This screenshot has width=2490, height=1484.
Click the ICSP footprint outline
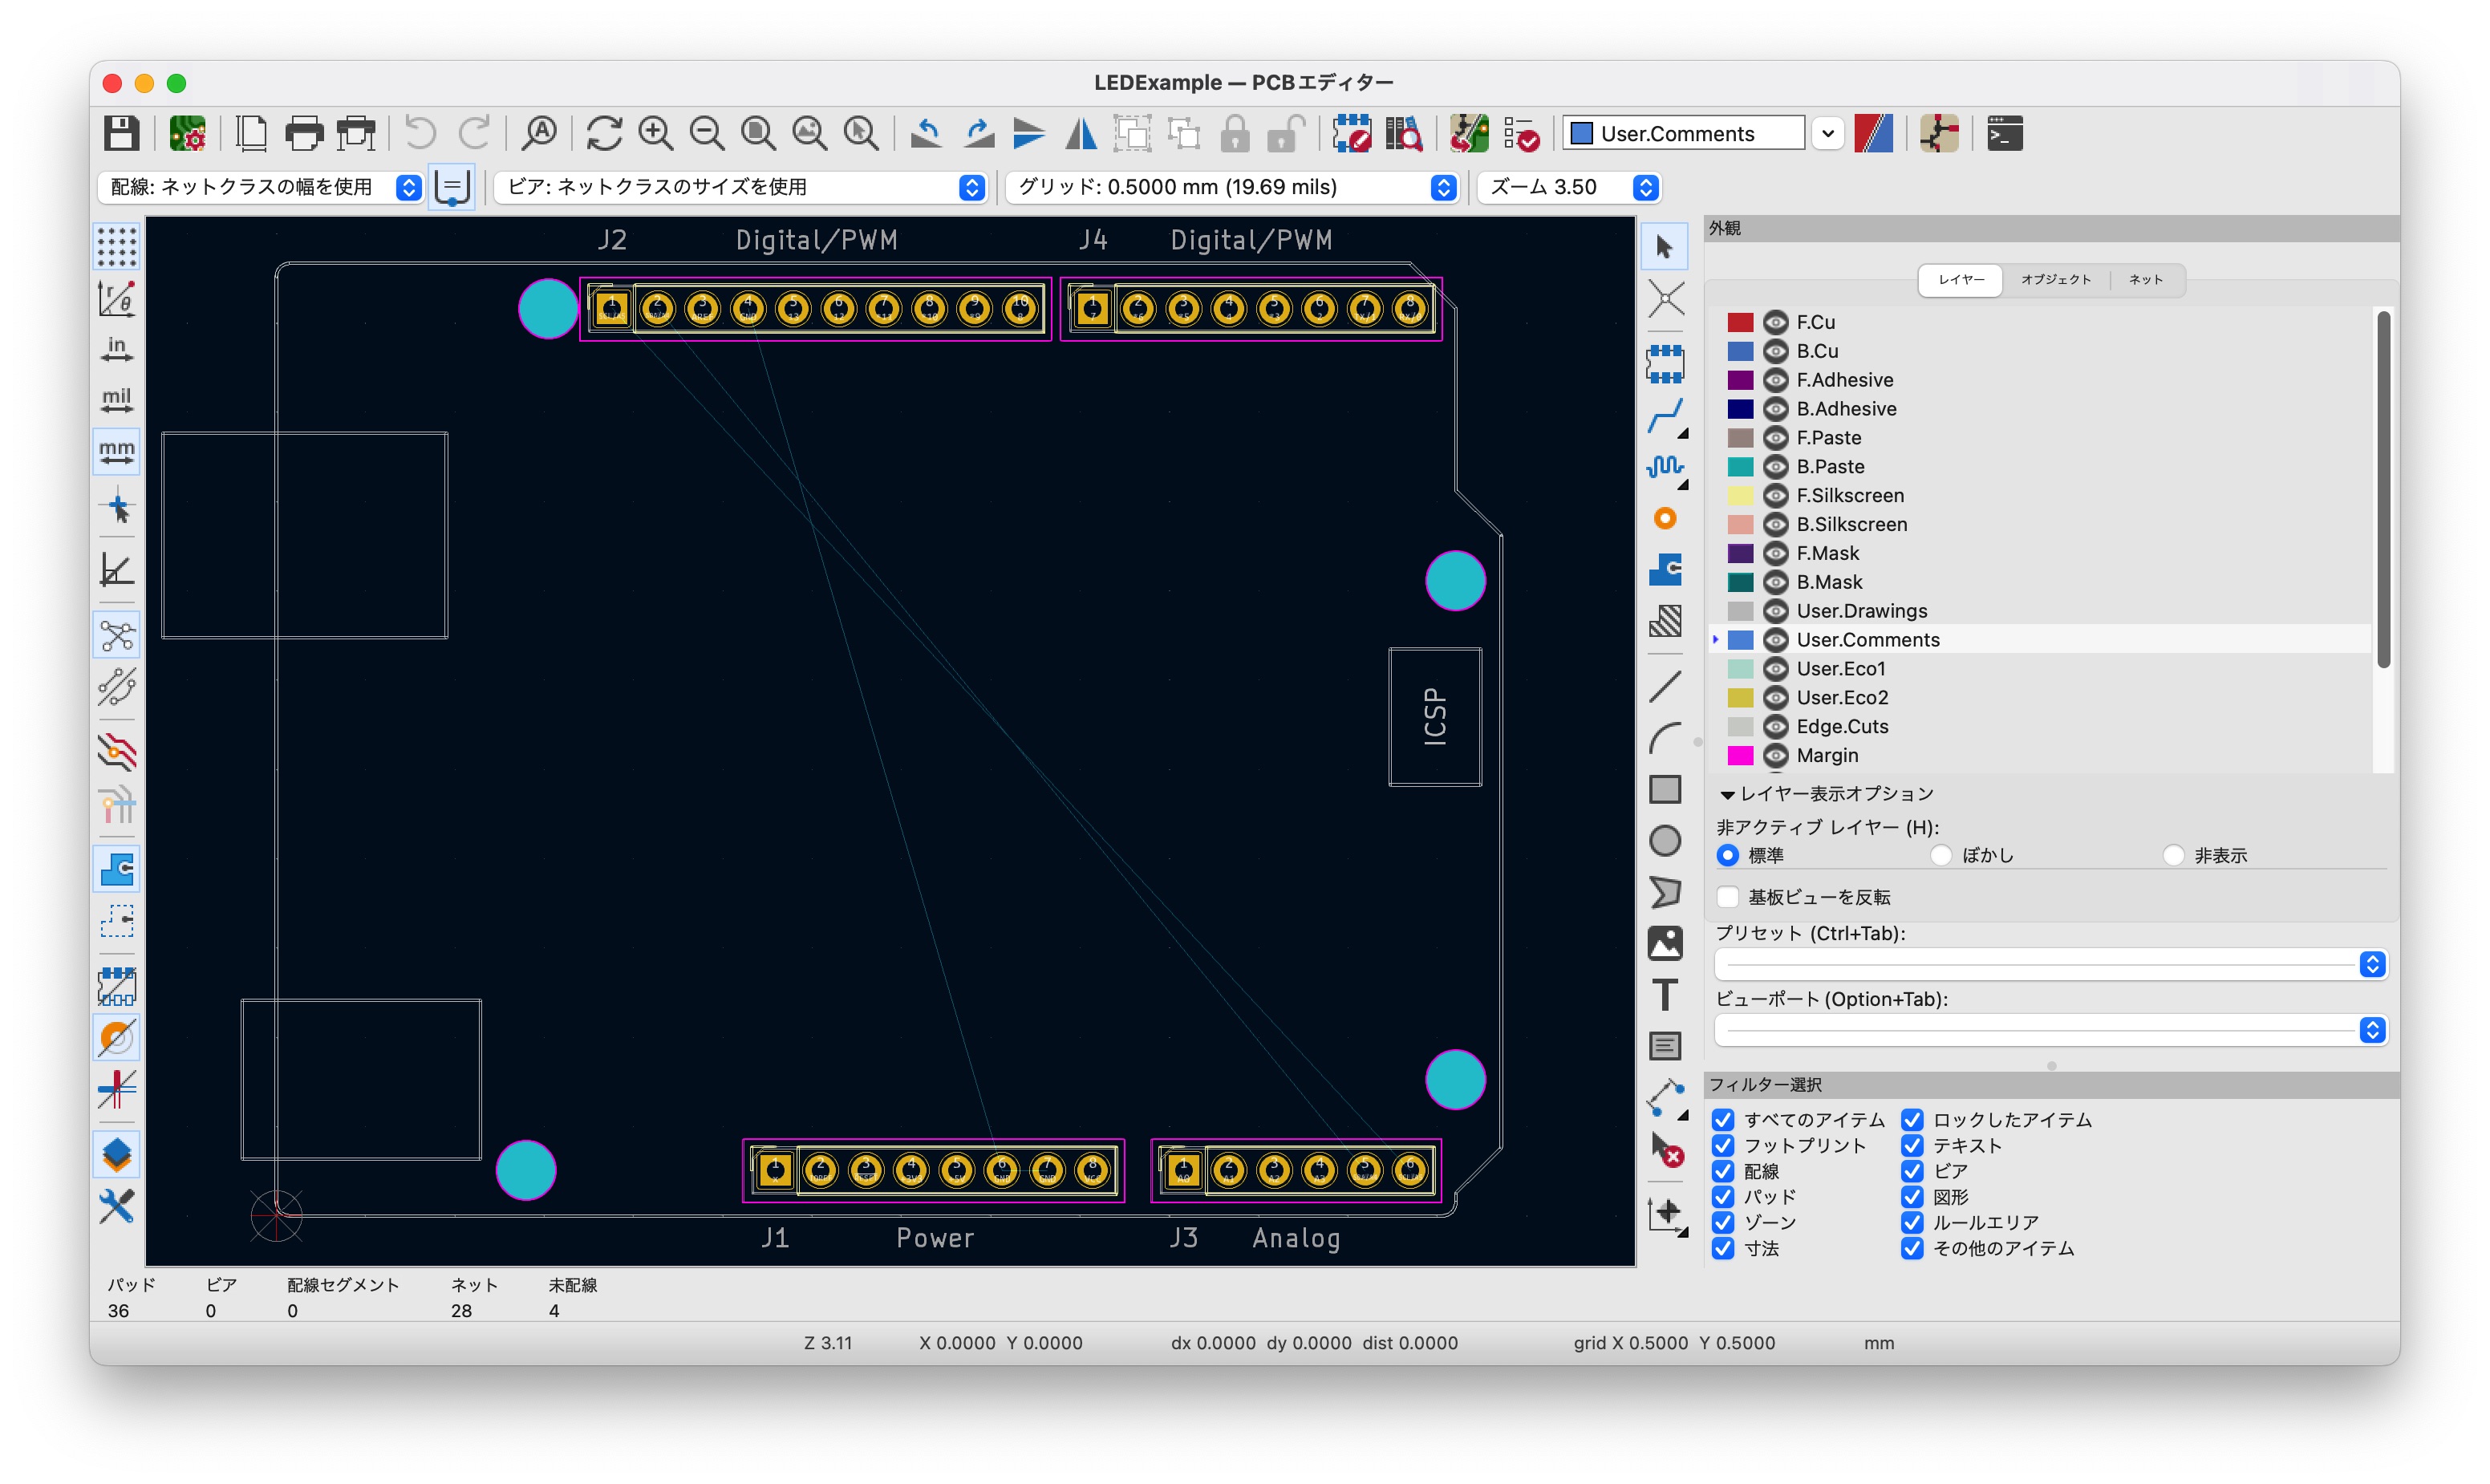tap(1435, 717)
